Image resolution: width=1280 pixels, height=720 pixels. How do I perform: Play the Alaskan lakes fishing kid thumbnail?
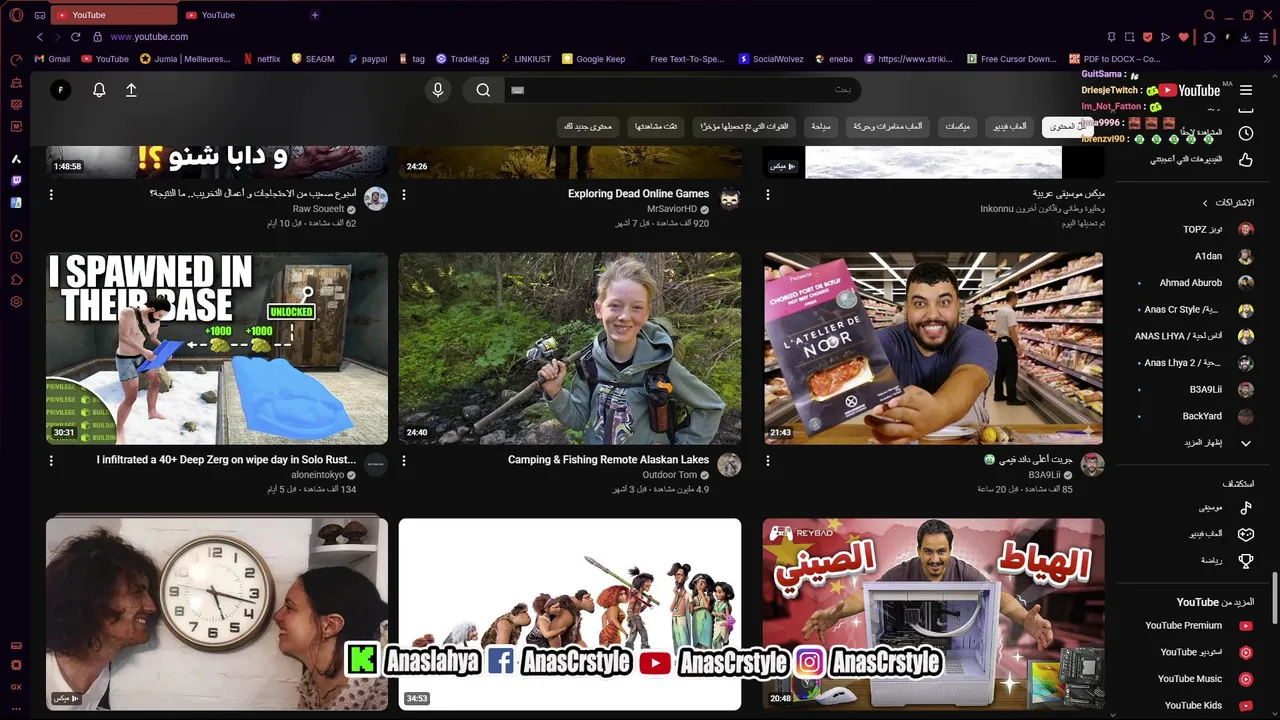click(570, 348)
